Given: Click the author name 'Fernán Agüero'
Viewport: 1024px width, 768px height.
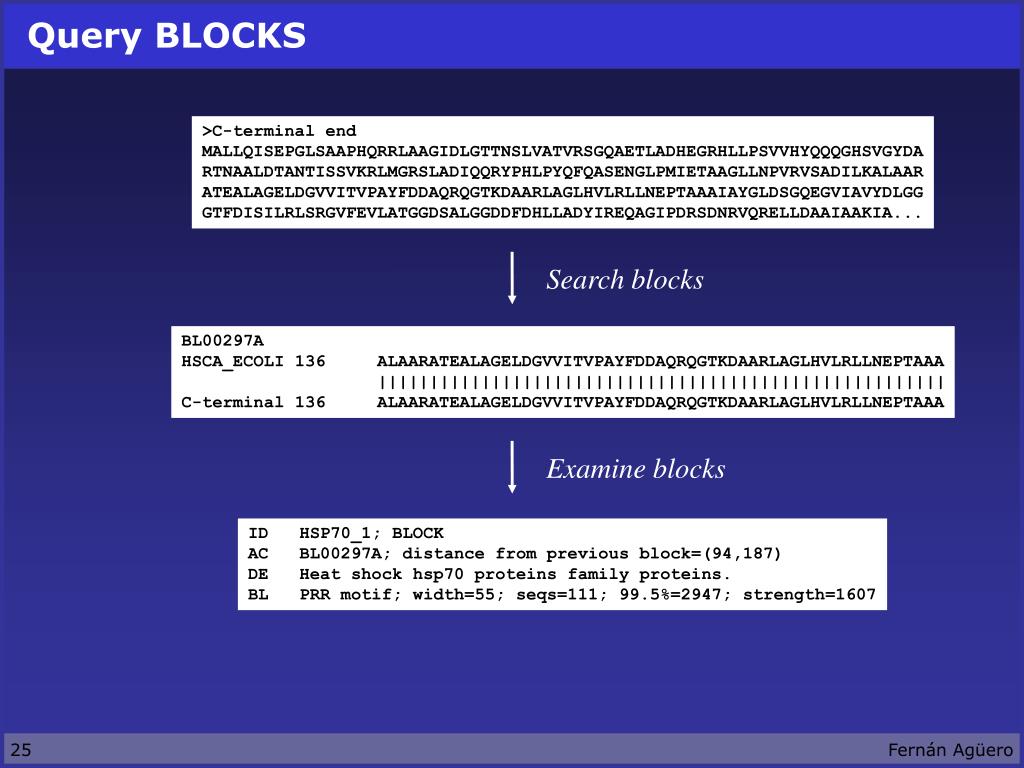Looking at the screenshot, I should 950,750.
